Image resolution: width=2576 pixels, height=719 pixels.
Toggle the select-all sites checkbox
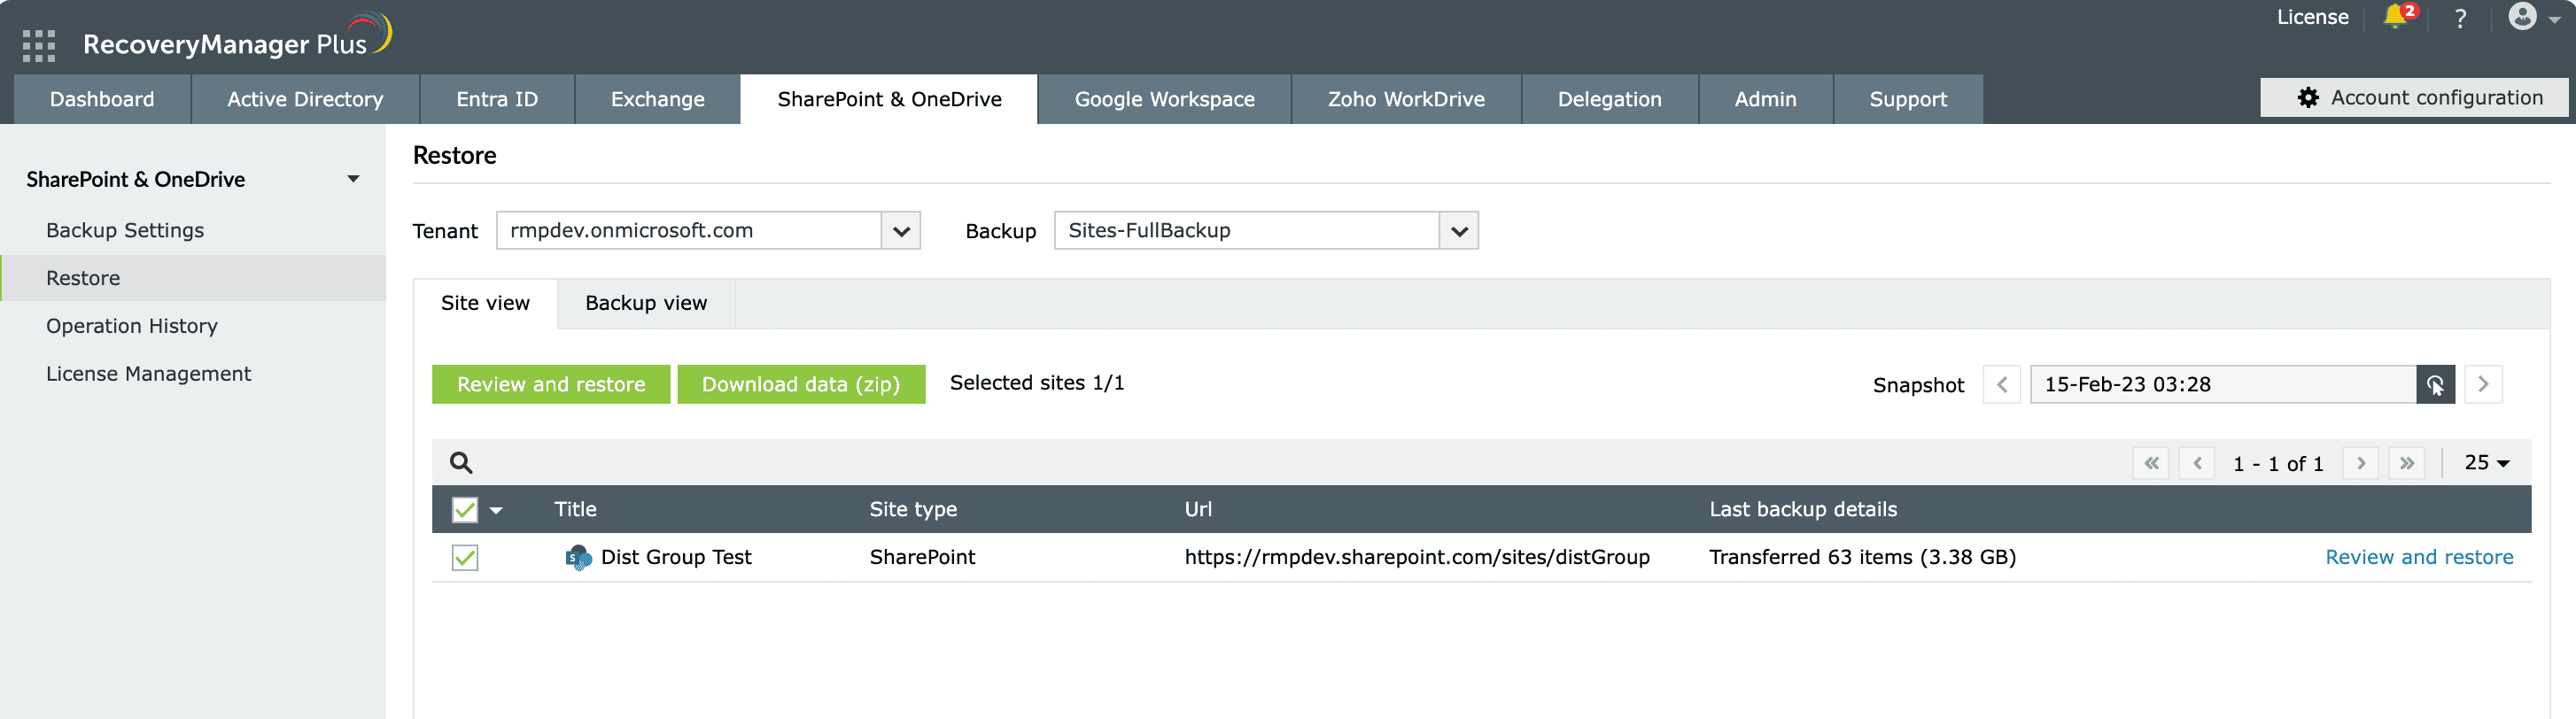(465, 510)
